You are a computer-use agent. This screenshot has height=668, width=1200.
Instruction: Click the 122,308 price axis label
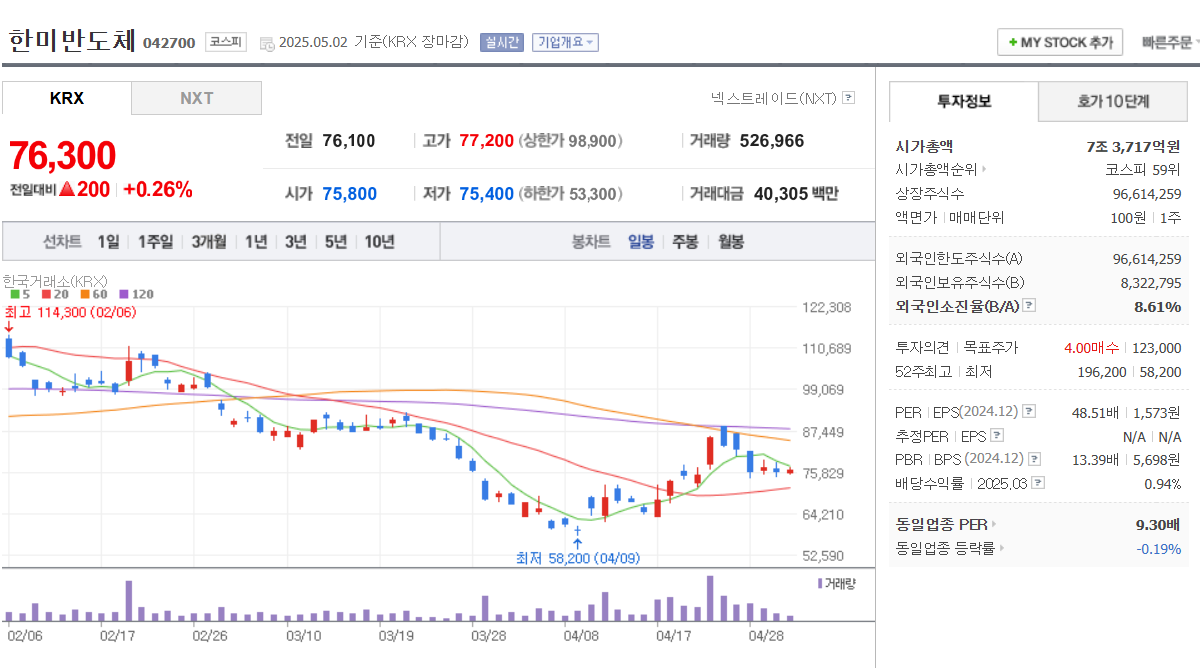(827, 307)
